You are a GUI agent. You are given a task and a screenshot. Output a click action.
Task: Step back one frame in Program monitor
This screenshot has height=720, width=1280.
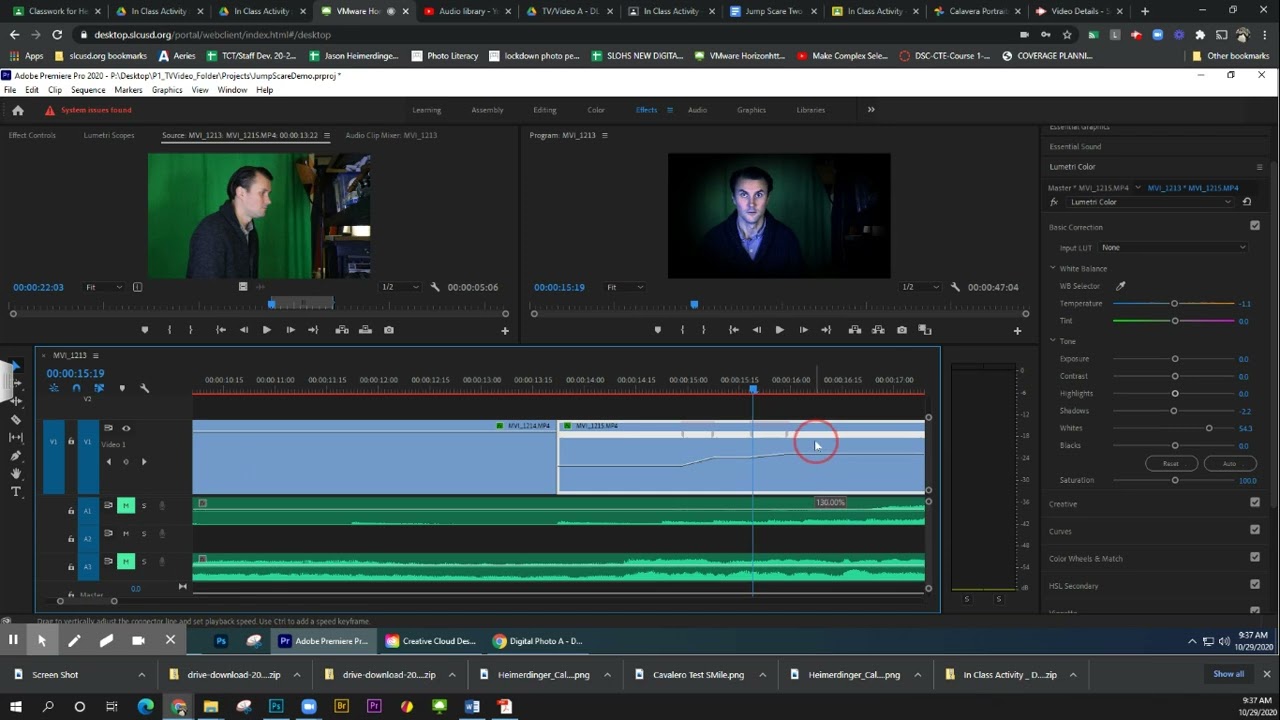click(x=756, y=330)
